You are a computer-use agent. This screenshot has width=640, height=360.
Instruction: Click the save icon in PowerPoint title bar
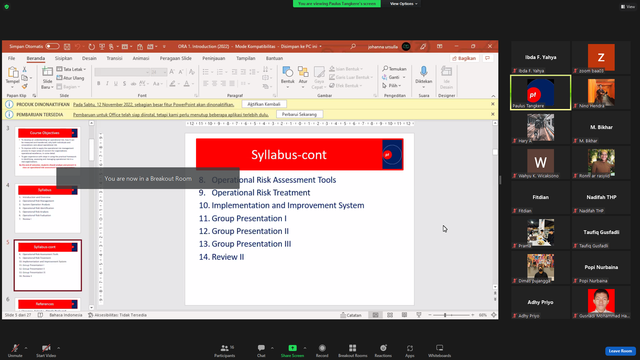pyautogui.click(x=67, y=47)
